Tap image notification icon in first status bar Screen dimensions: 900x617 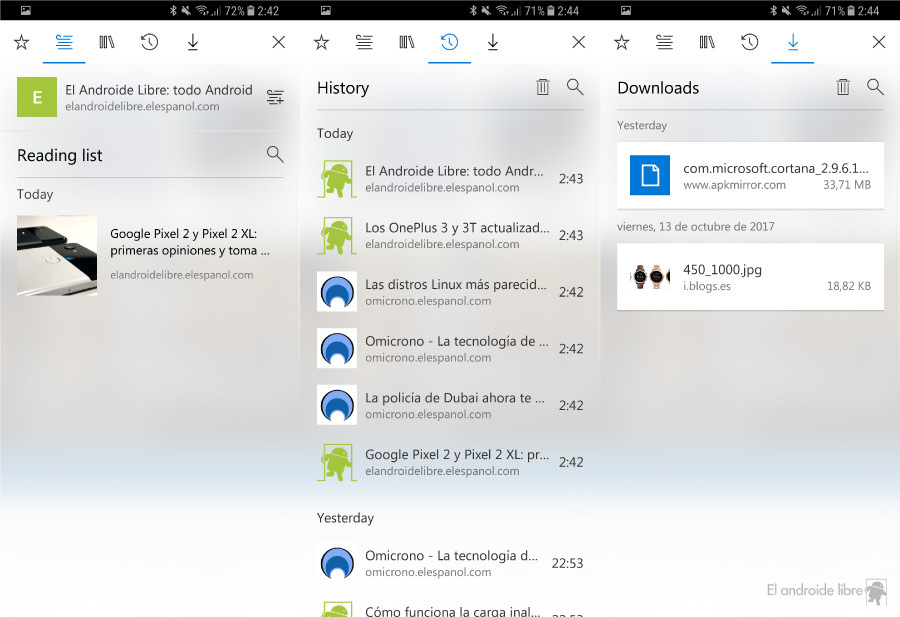coord(26,10)
